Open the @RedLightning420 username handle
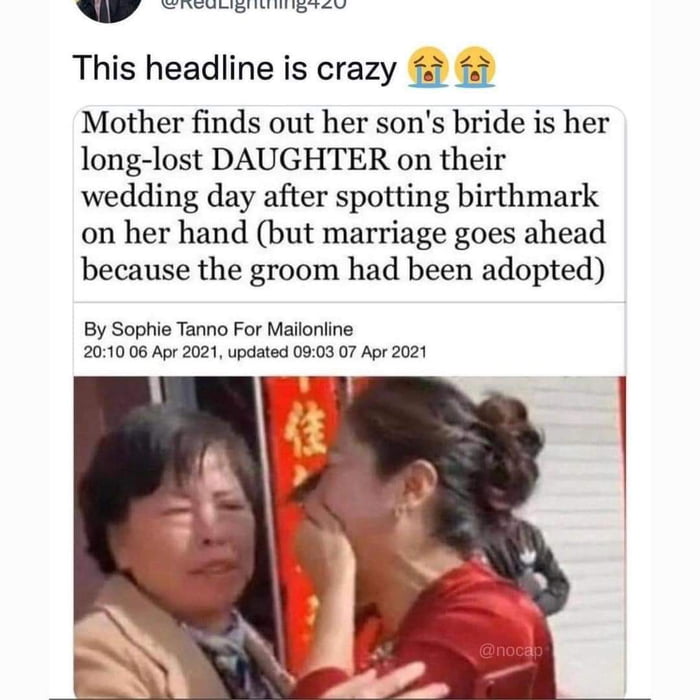The width and height of the screenshot is (700, 700). click(x=254, y=5)
